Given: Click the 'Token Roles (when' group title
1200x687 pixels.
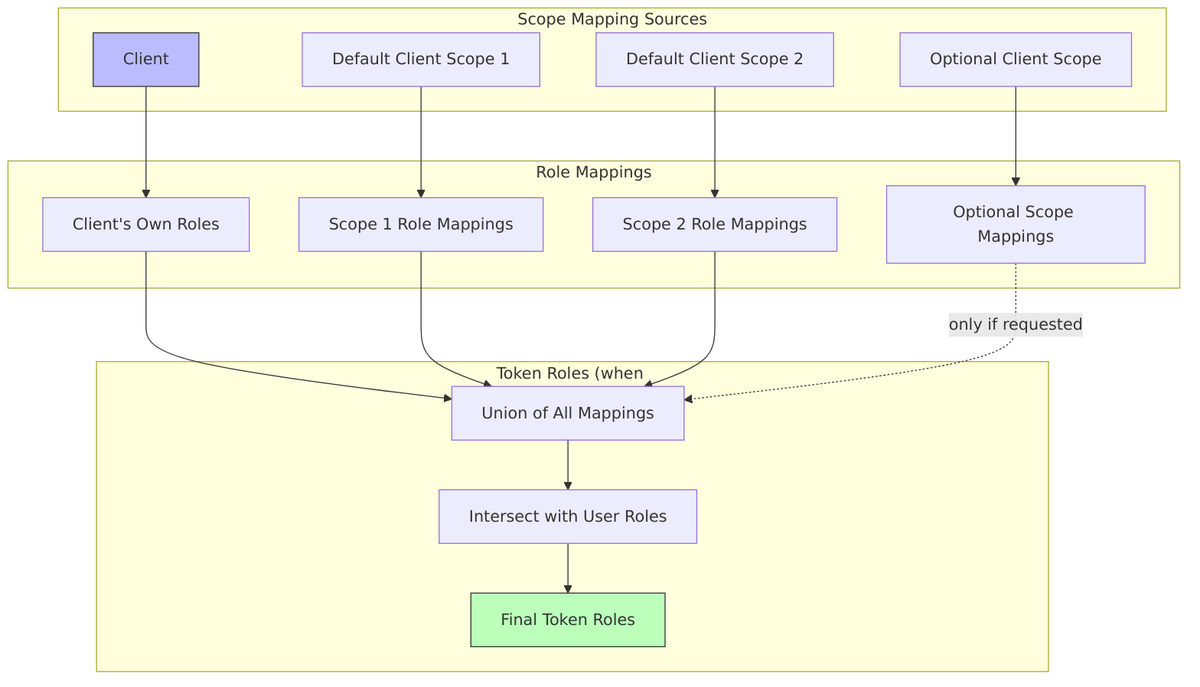Looking at the screenshot, I should [570, 374].
